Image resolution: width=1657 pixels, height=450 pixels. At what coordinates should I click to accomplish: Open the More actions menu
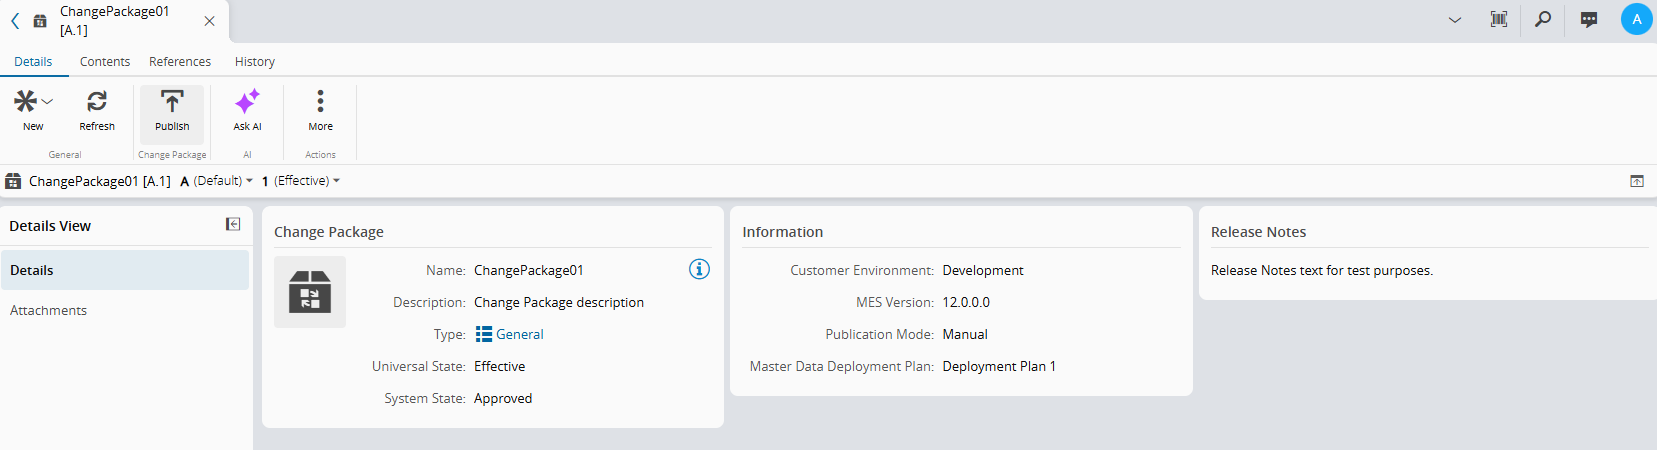pos(320,111)
